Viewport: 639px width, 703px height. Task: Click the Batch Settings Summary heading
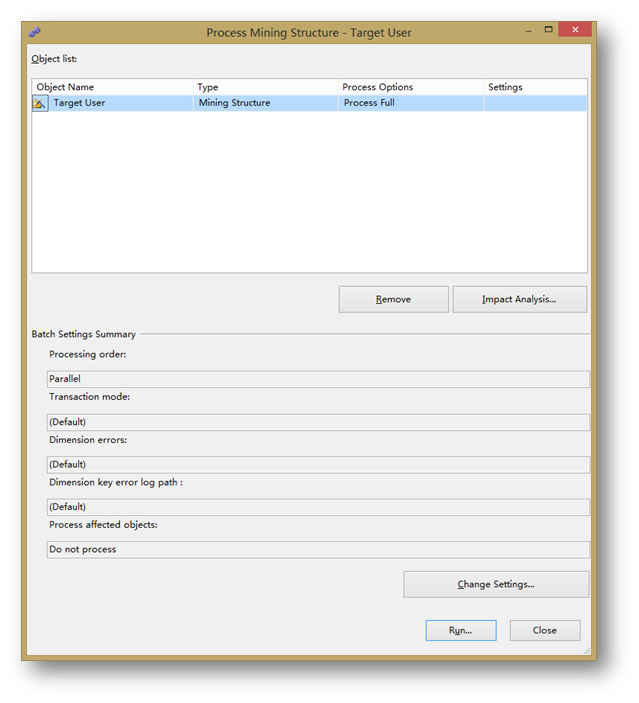[x=83, y=334]
